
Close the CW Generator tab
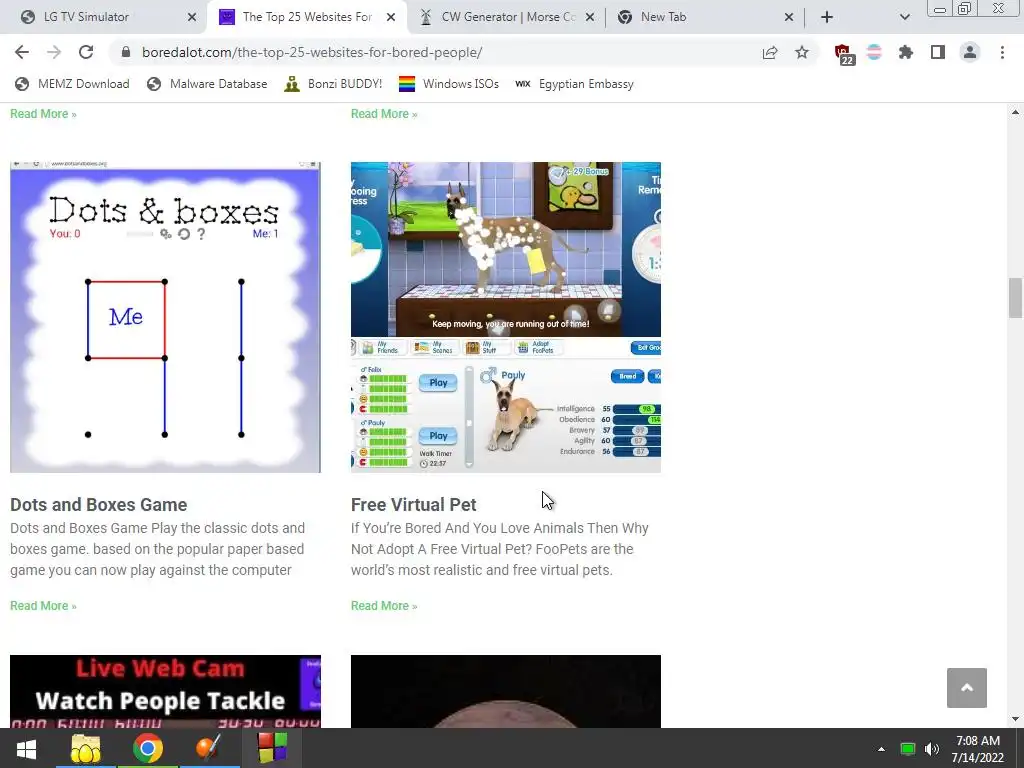point(590,17)
